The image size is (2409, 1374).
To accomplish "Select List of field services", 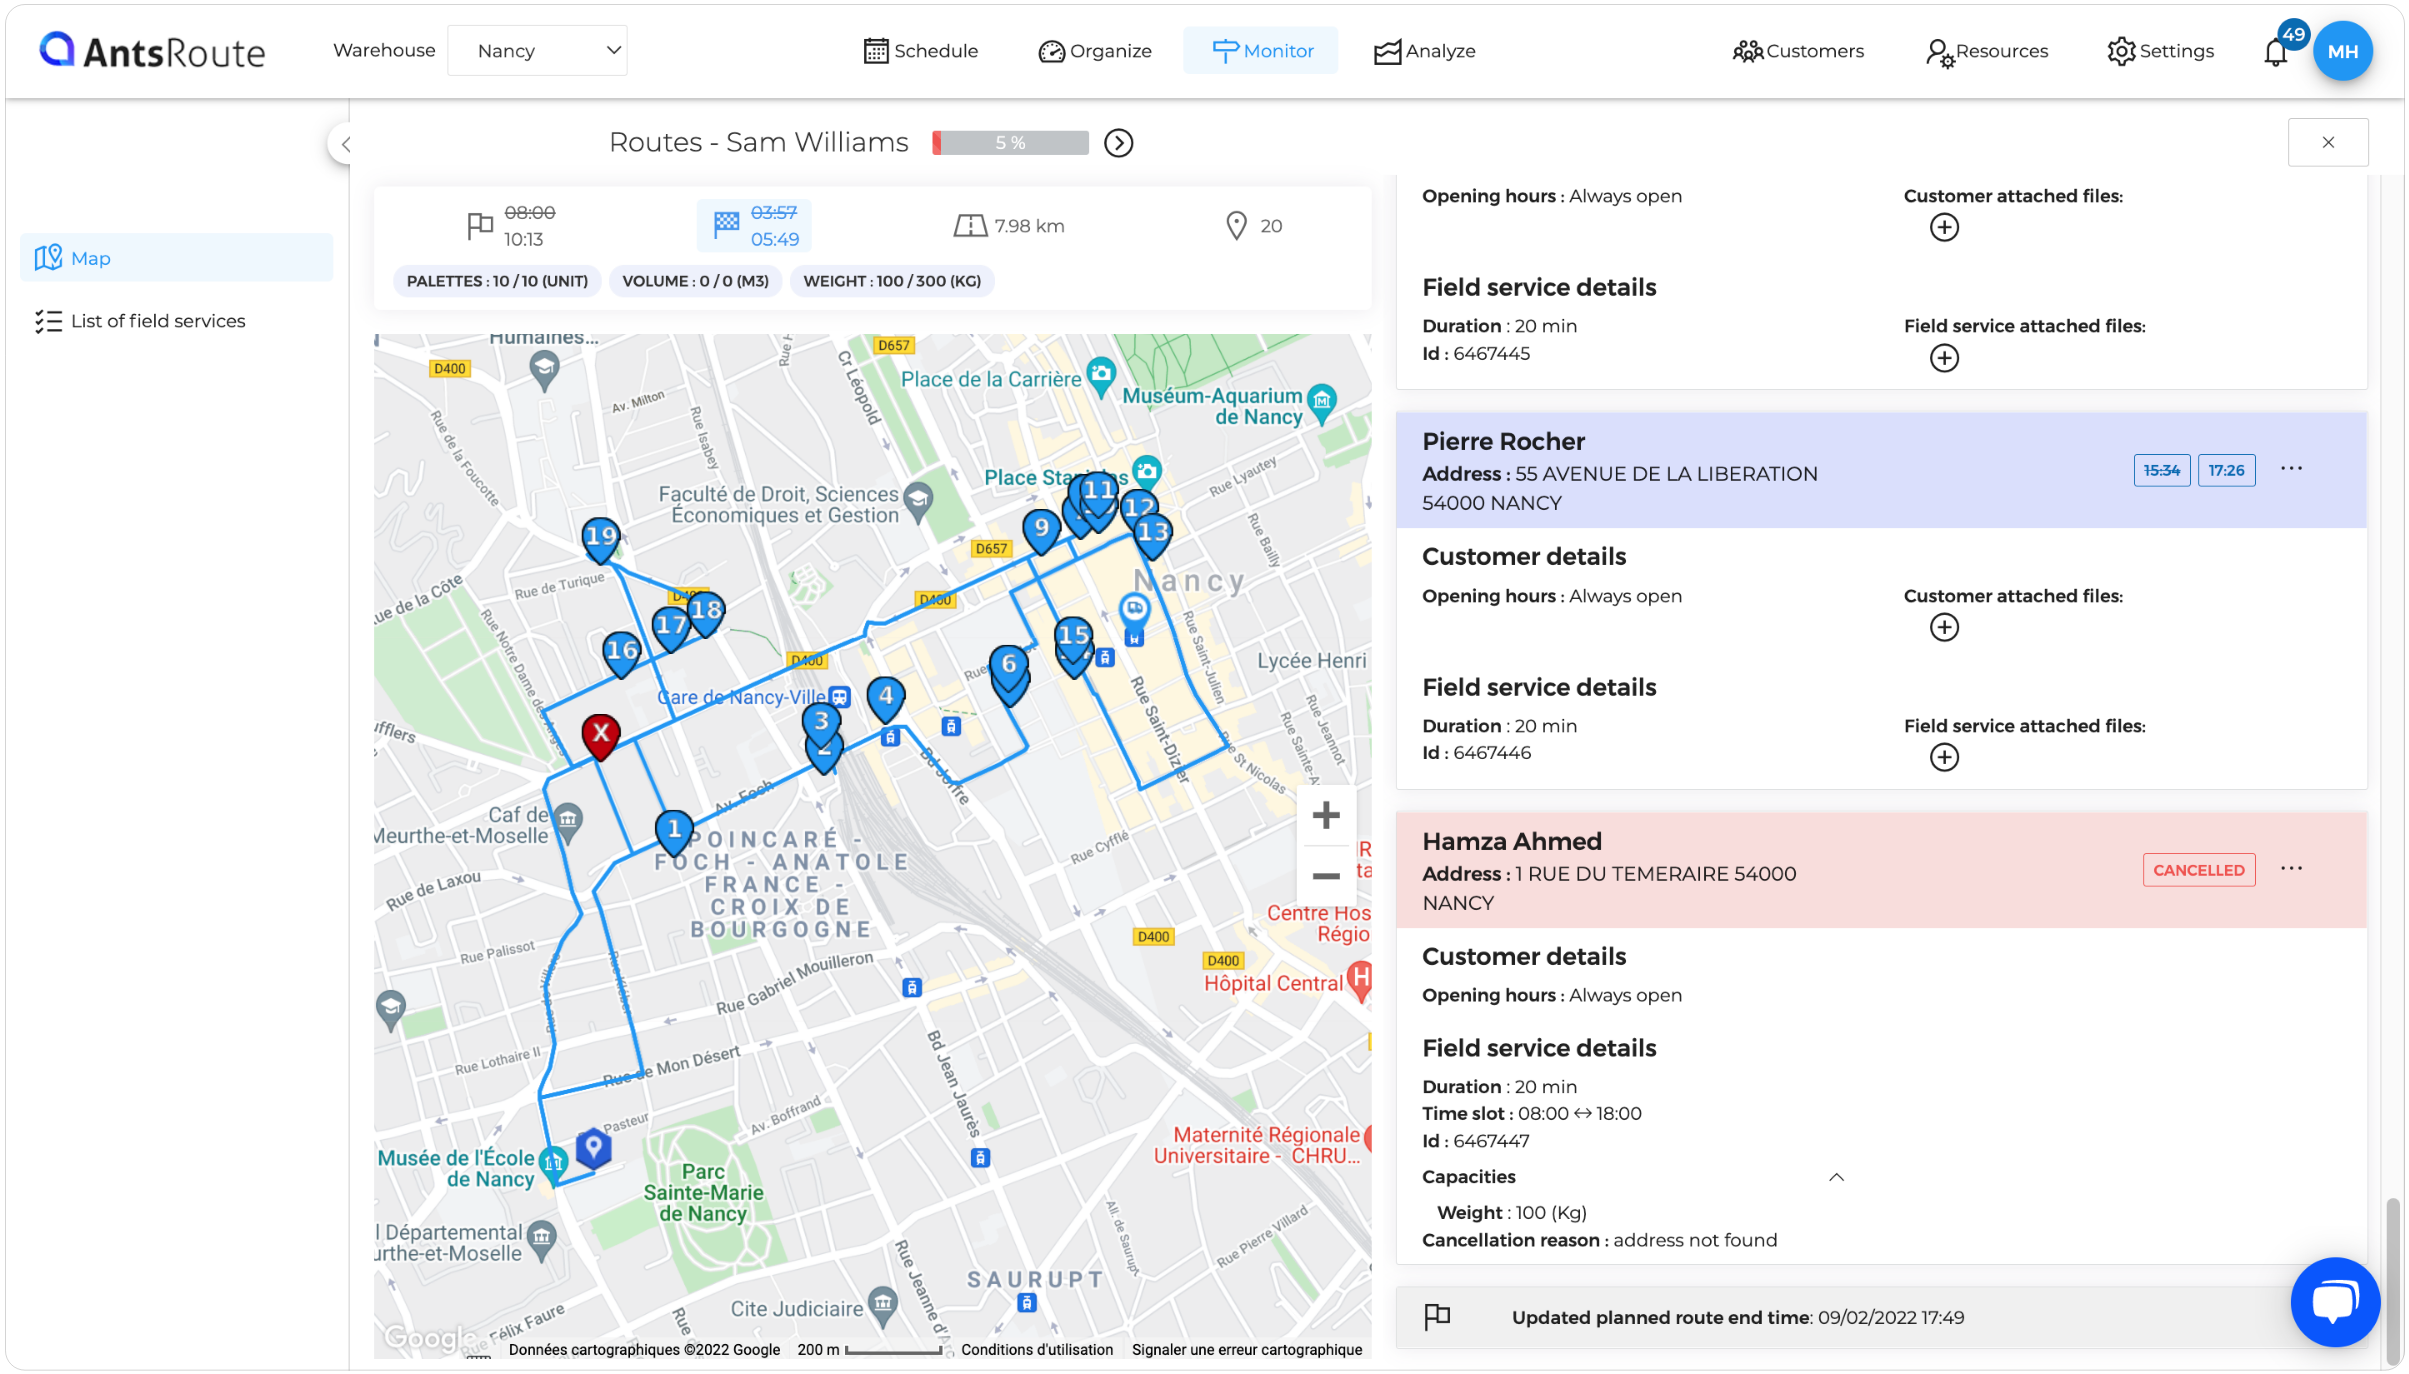I will [x=140, y=321].
